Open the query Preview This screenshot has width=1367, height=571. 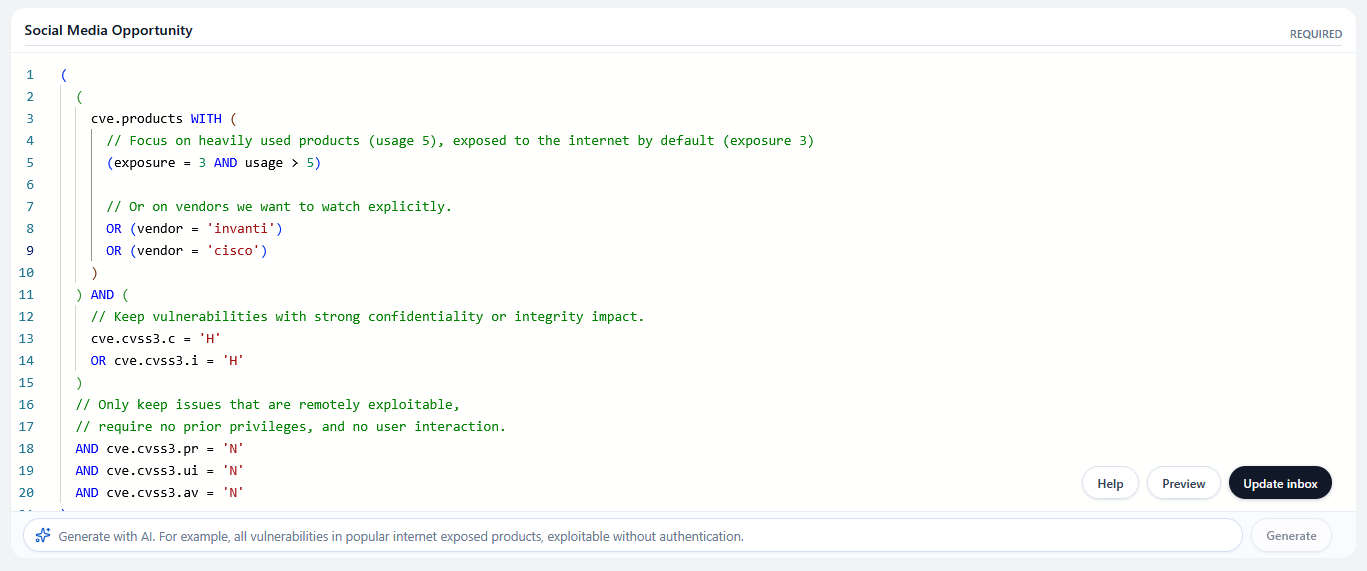1183,483
